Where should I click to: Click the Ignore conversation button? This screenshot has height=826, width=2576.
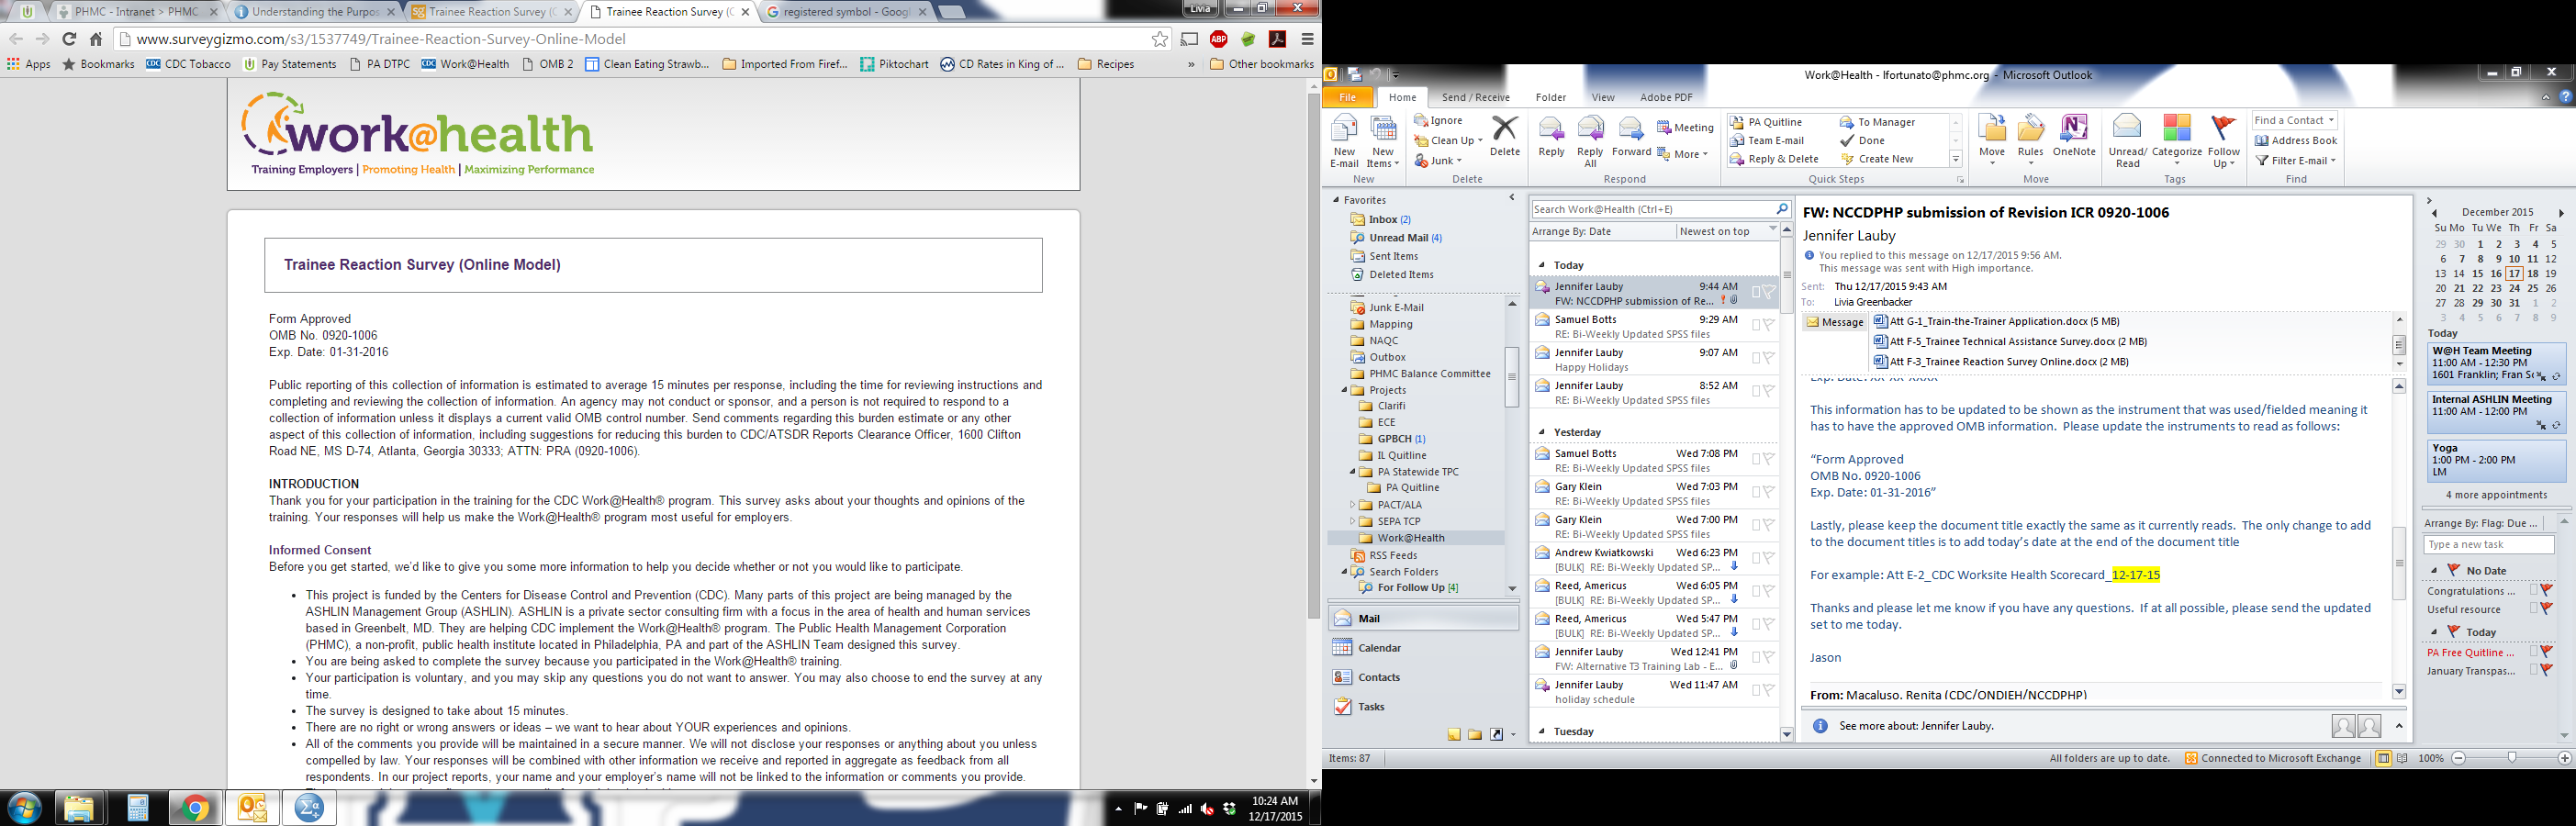[1438, 121]
